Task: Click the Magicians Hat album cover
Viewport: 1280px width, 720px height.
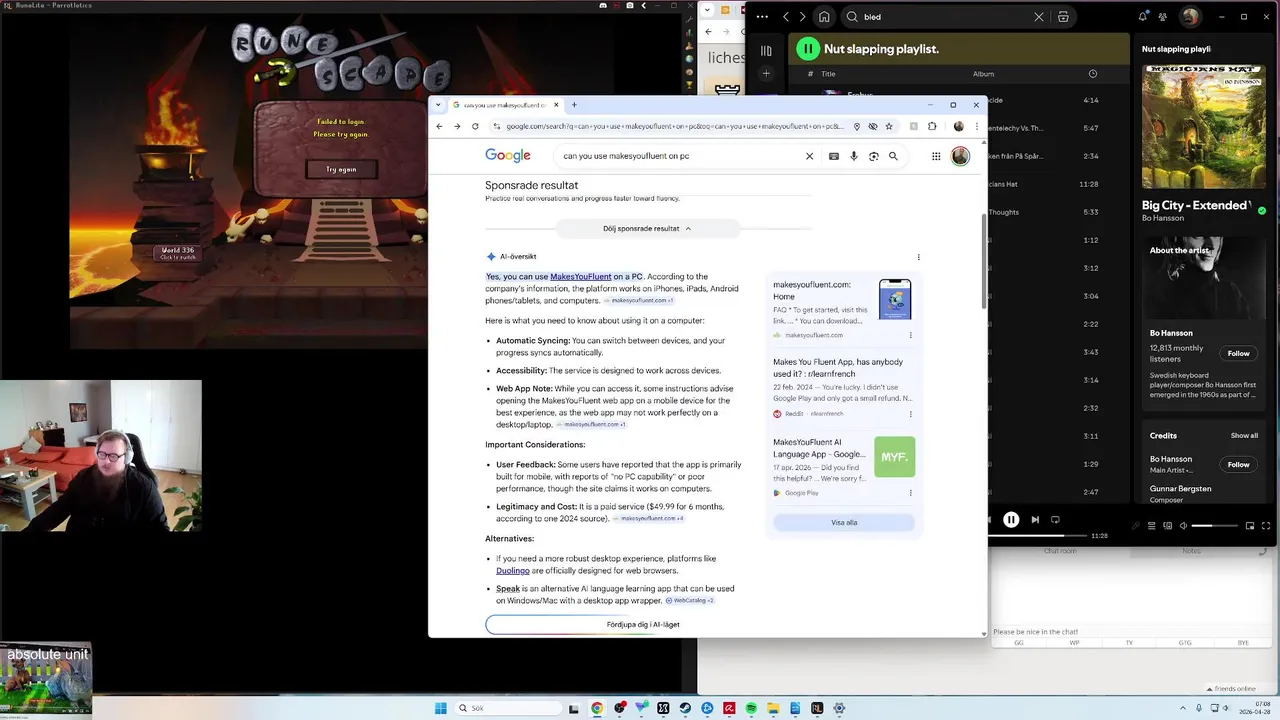Action: (x=1203, y=127)
